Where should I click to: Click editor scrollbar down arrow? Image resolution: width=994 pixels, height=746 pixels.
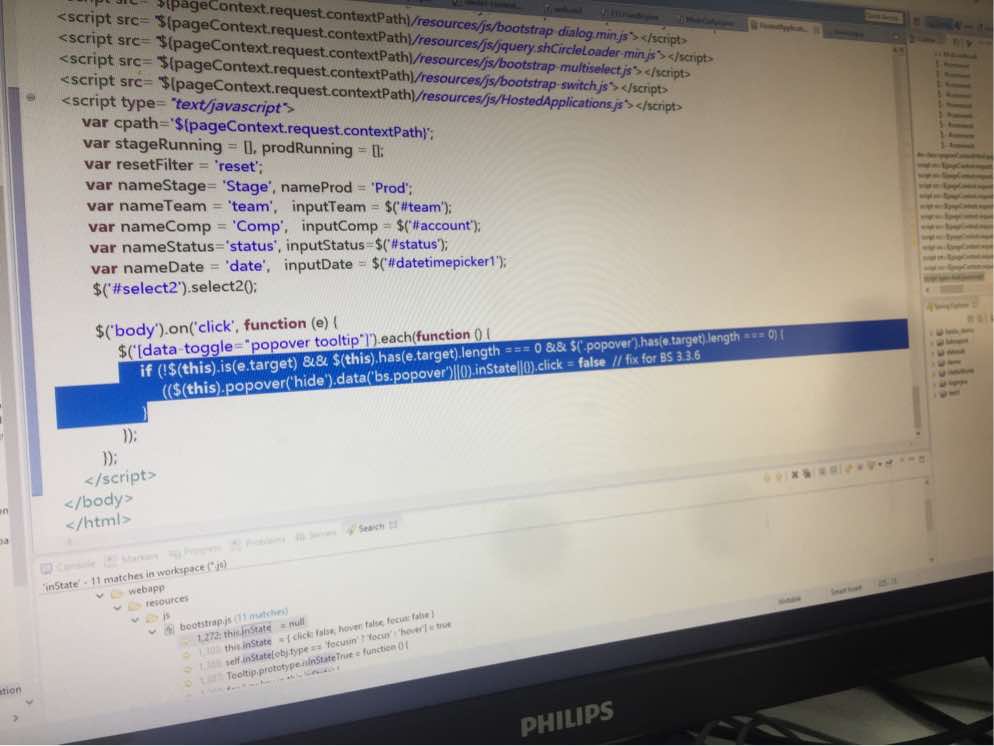point(918,434)
